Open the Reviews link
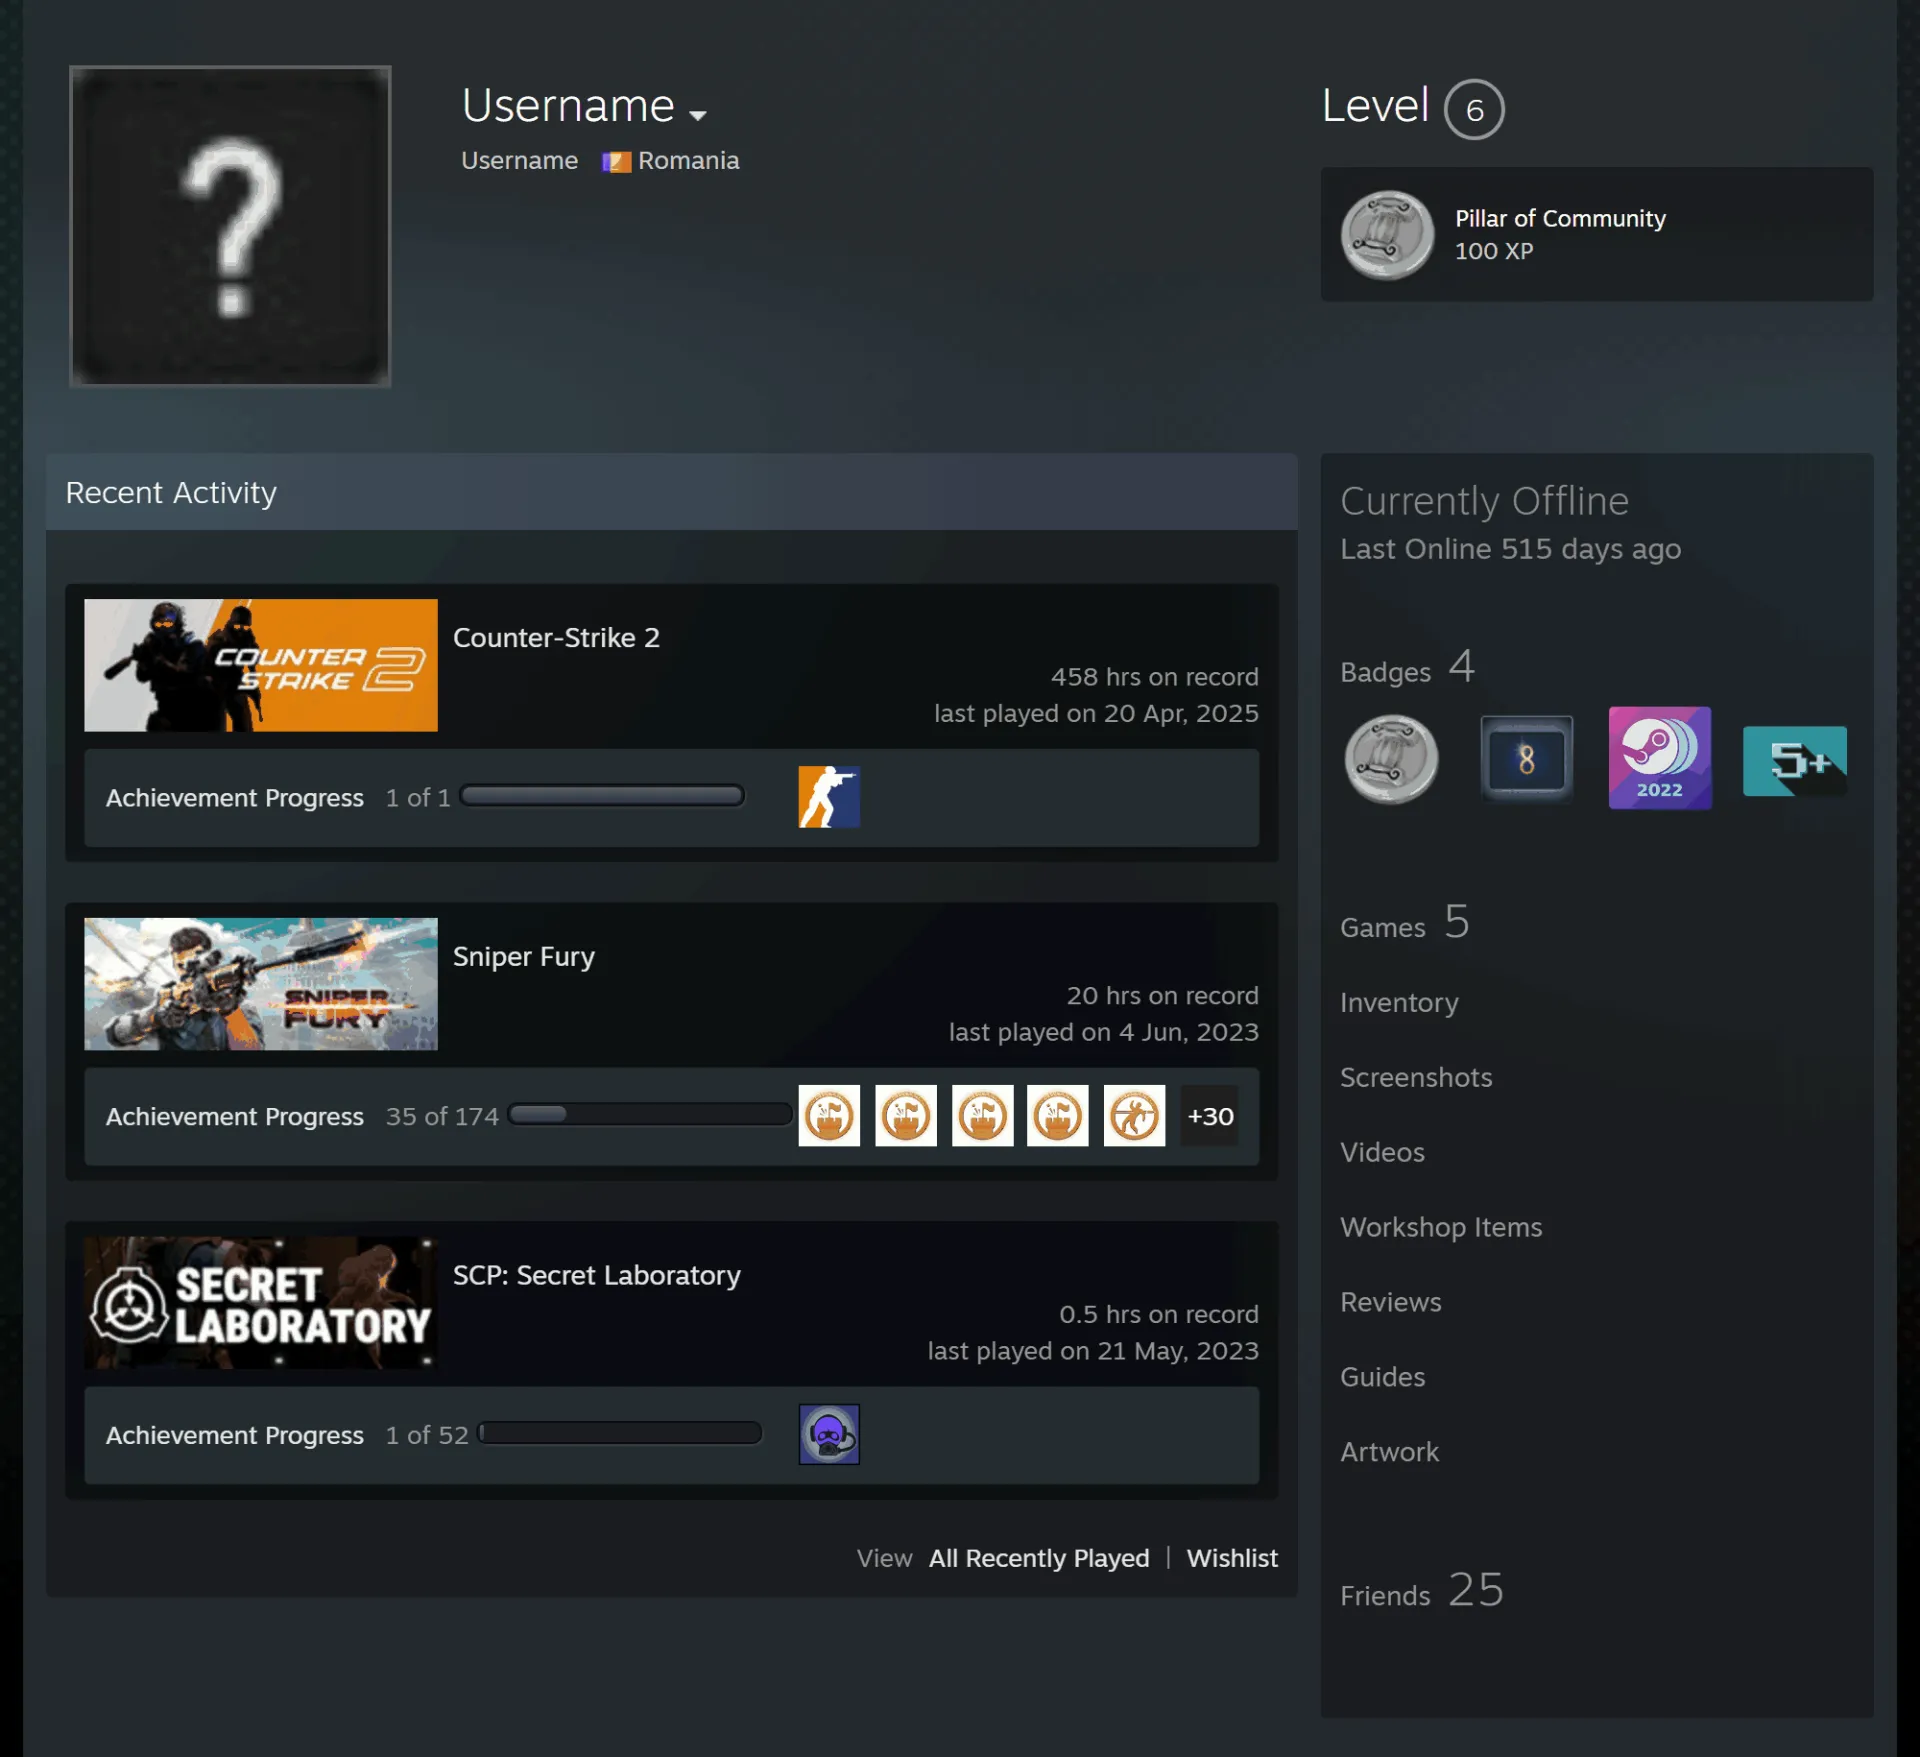Viewport: 1920px width, 1757px height. coord(1391,1302)
